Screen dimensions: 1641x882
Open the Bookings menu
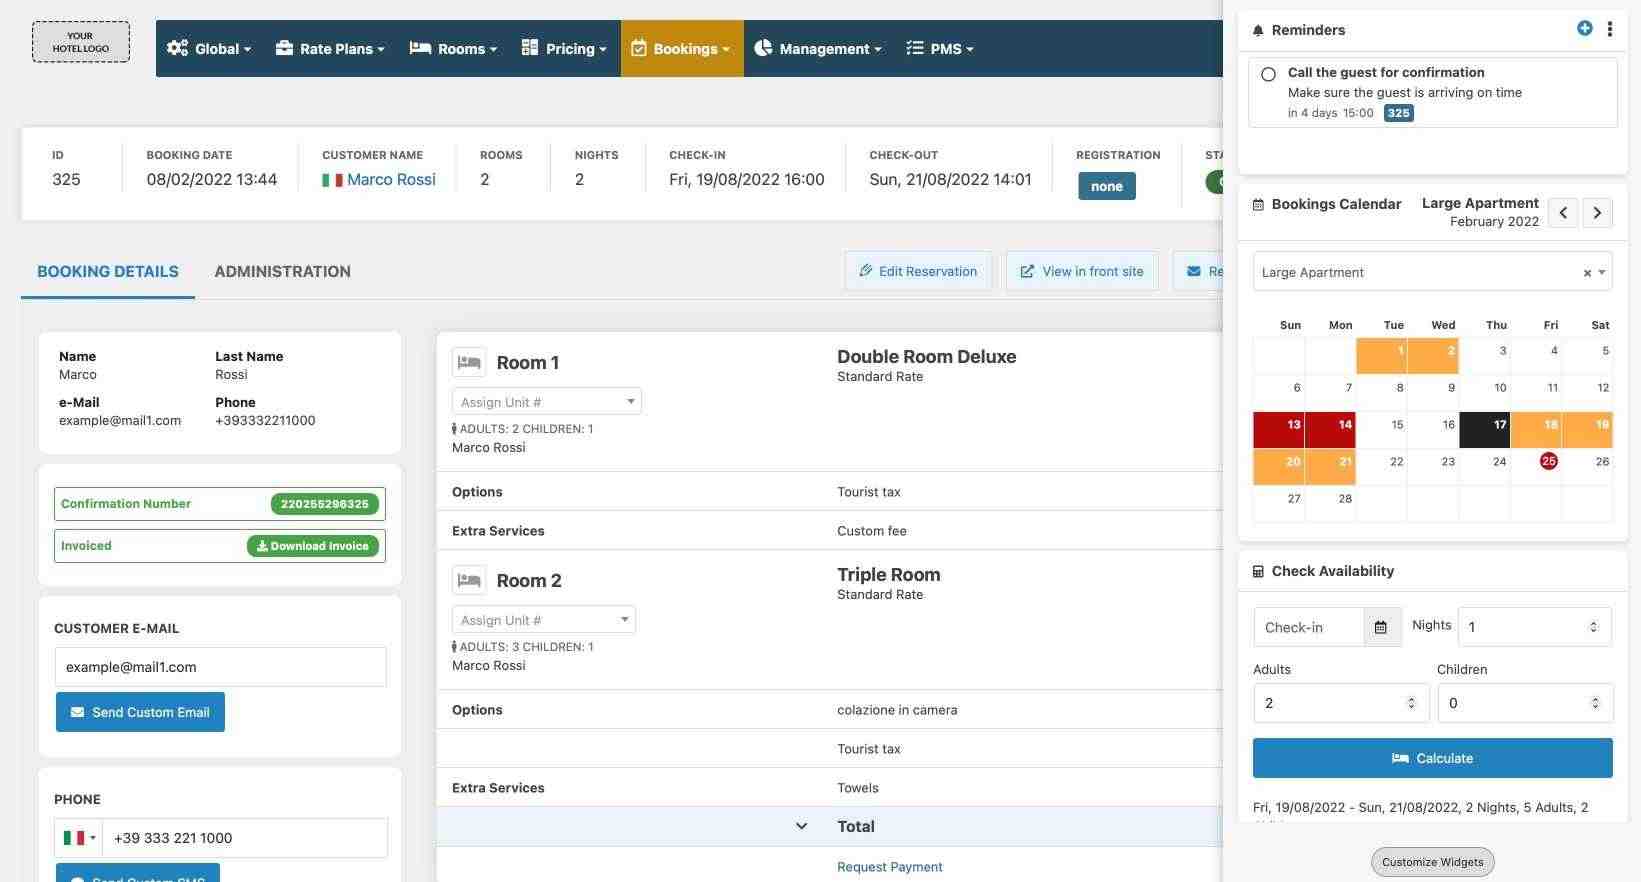coord(682,48)
